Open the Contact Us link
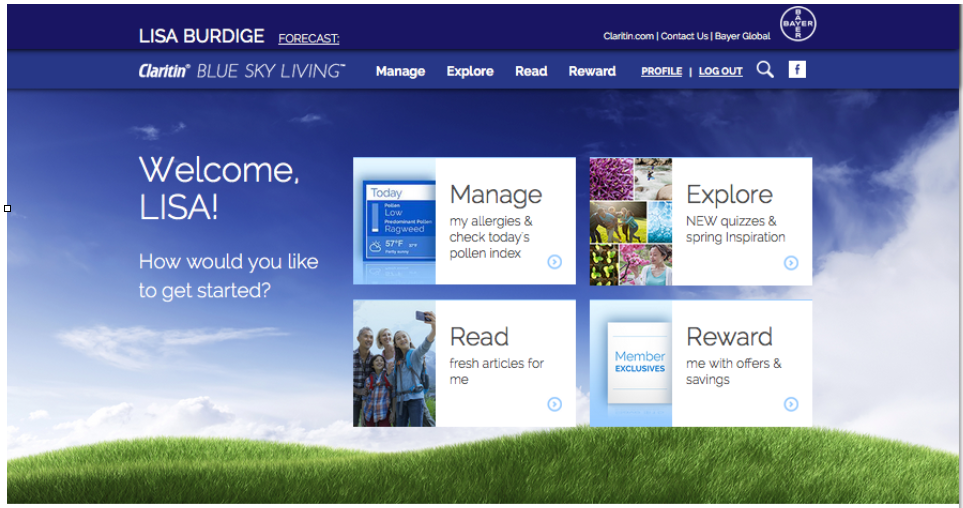The width and height of the screenshot is (963, 508). click(684, 36)
